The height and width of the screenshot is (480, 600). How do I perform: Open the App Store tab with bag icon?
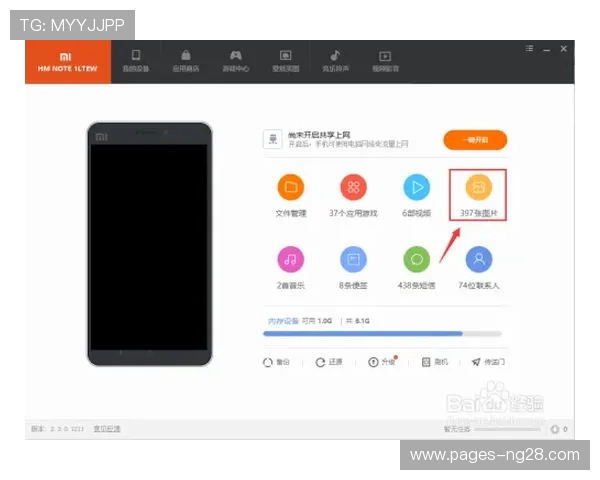click(x=186, y=61)
